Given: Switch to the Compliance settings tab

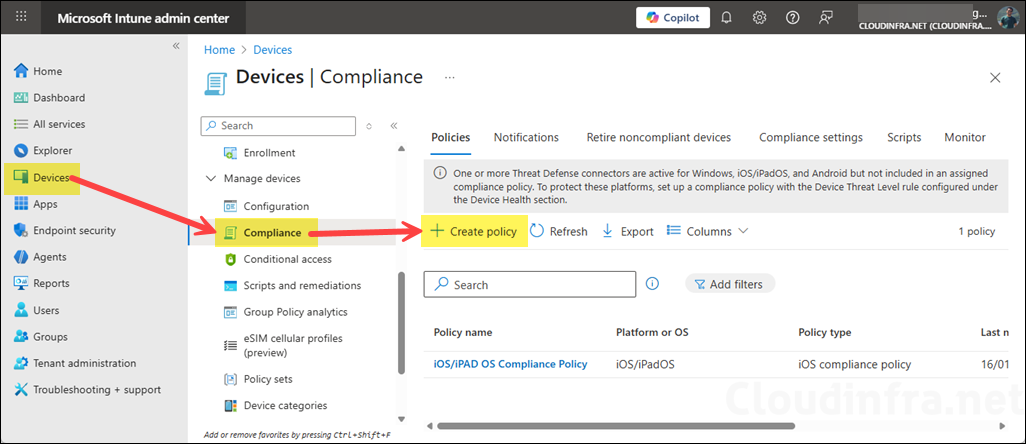Looking at the screenshot, I should pyautogui.click(x=811, y=137).
